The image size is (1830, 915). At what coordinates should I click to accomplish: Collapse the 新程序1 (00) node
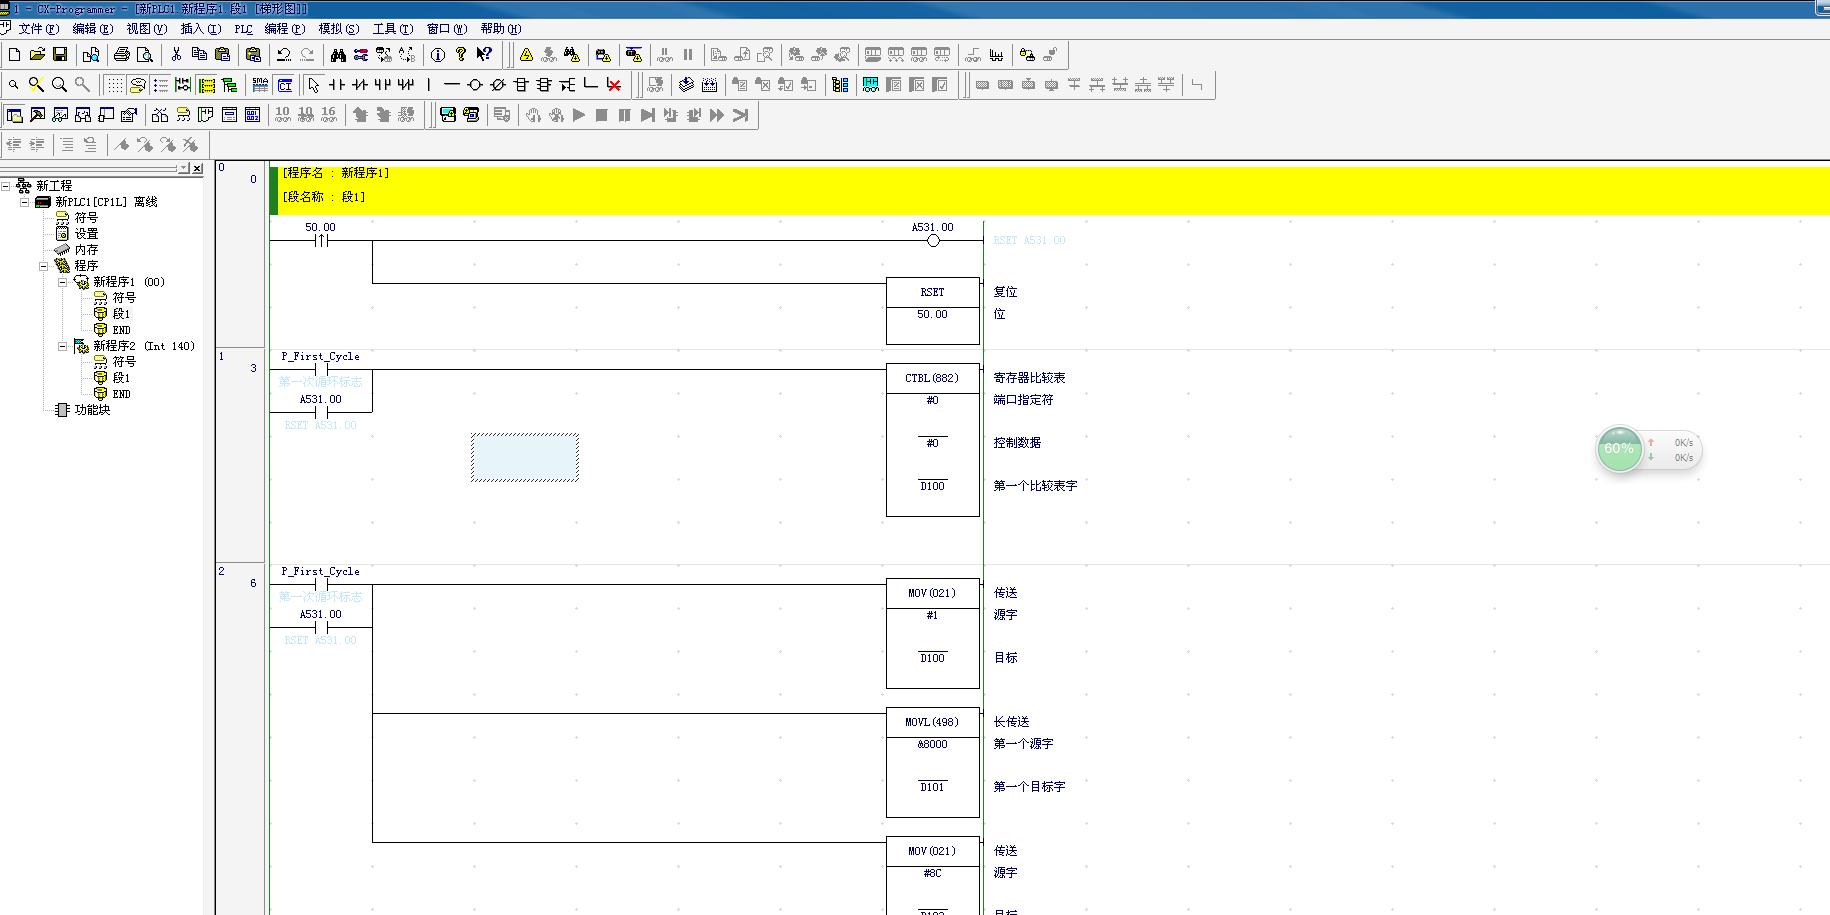click(x=62, y=282)
